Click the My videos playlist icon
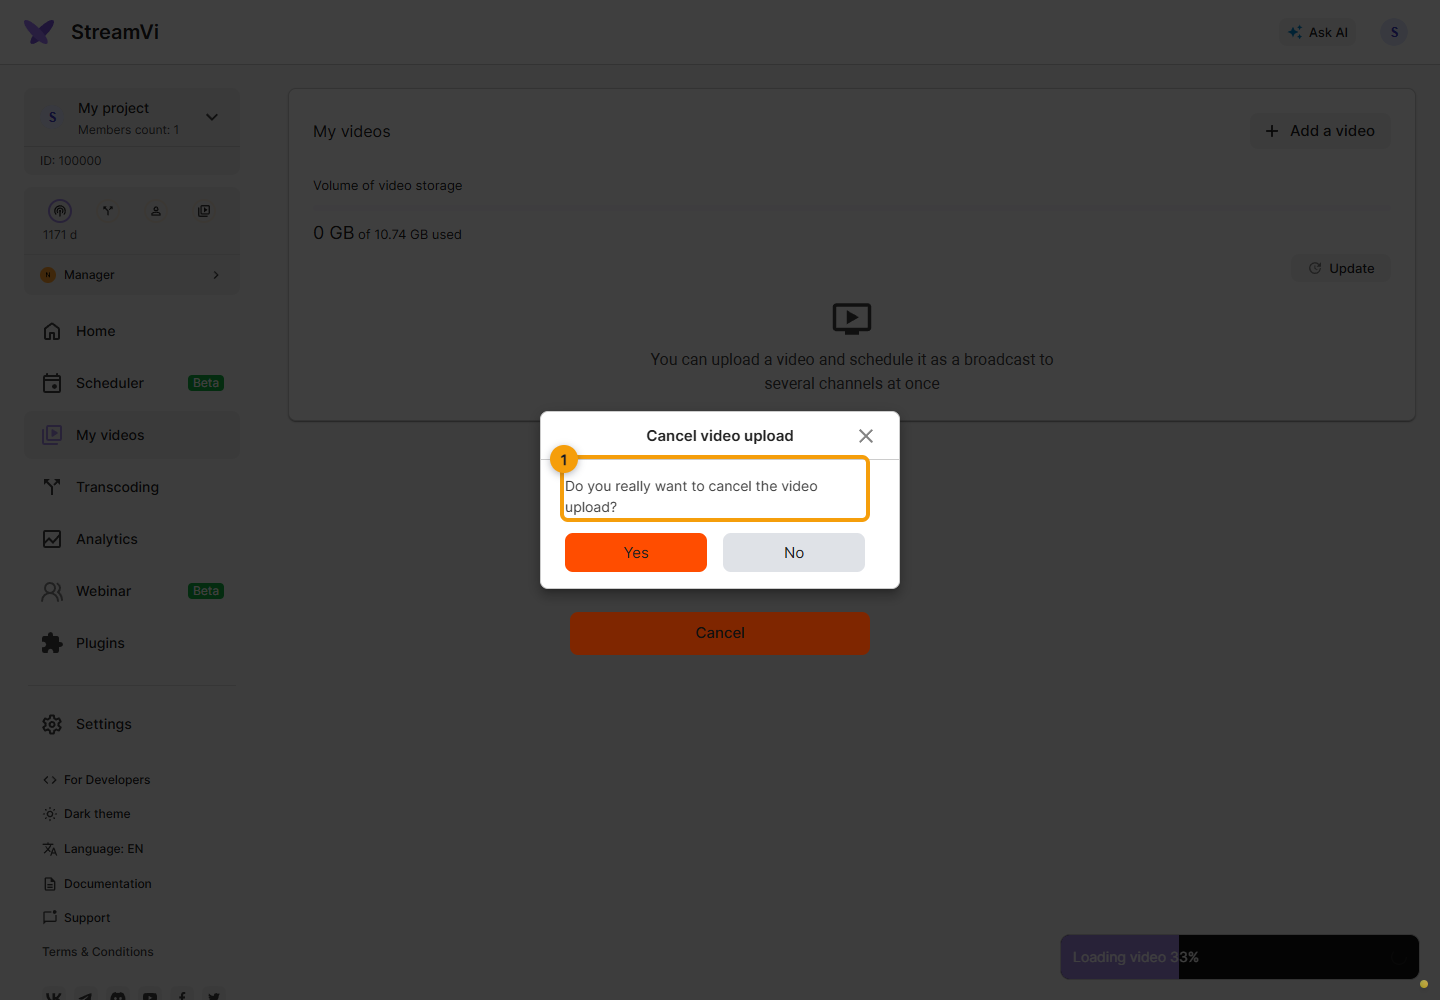 (52, 435)
